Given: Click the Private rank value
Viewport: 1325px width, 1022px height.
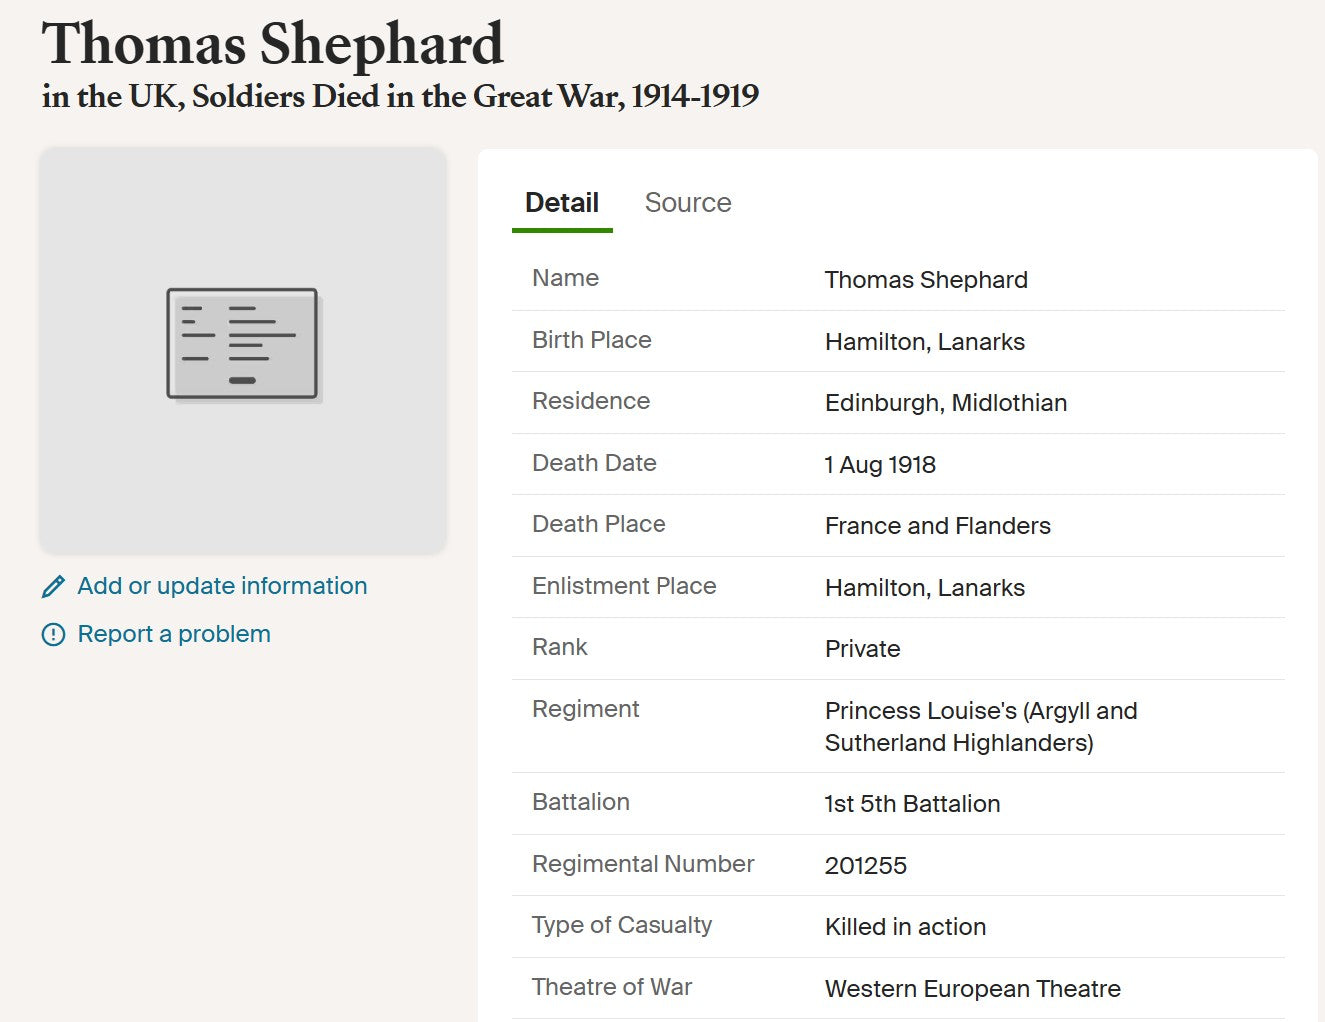Looking at the screenshot, I should click(863, 649).
